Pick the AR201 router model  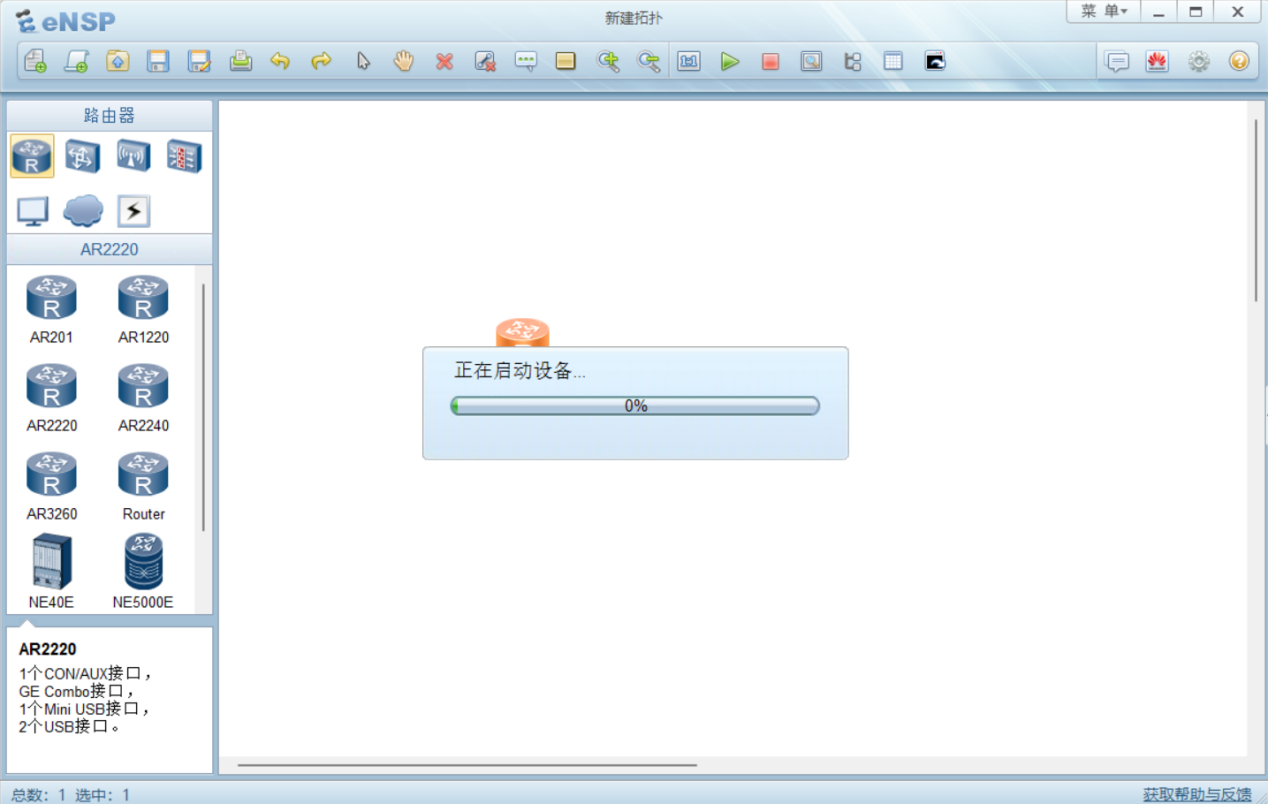[51, 310]
